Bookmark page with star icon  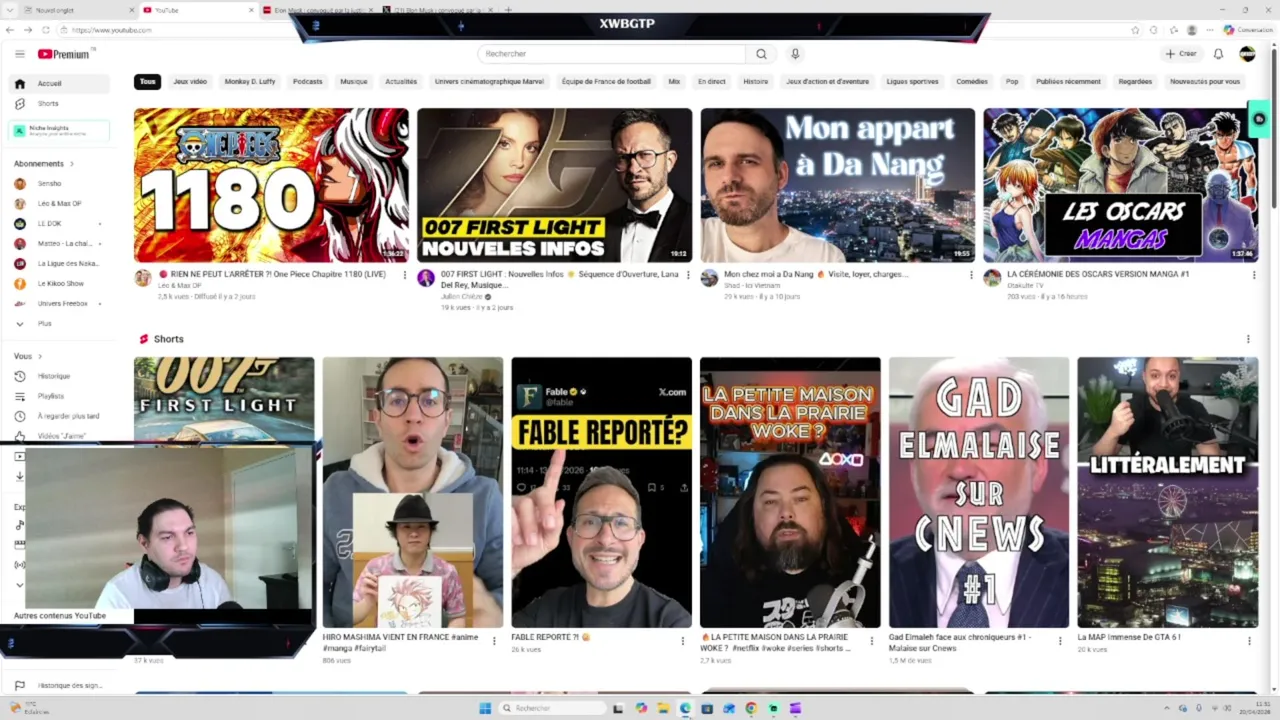[x=1135, y=30]
